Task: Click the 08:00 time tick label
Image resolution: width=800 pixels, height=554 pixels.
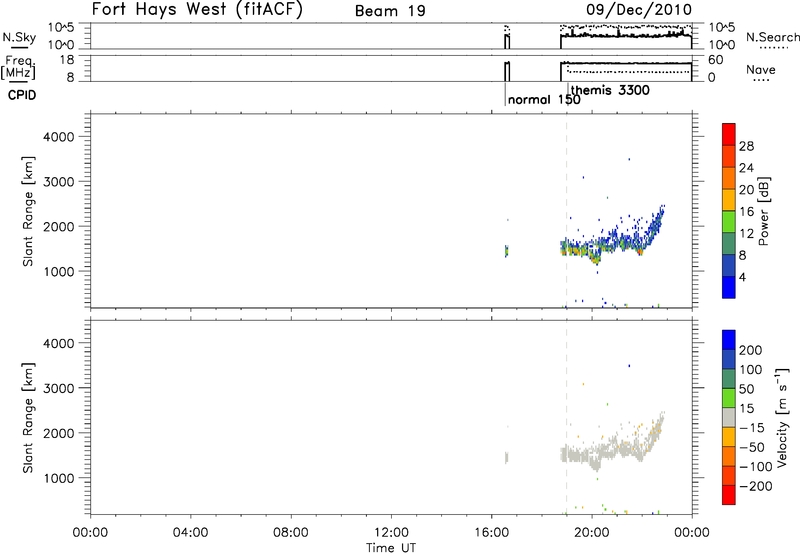Action: [290, 533]
